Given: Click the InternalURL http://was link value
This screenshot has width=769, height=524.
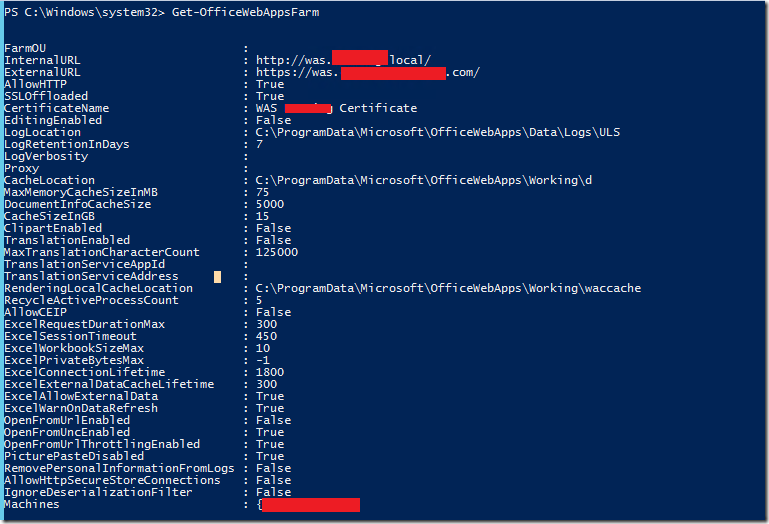Looking at the screenshot, I should coord(343,60).
